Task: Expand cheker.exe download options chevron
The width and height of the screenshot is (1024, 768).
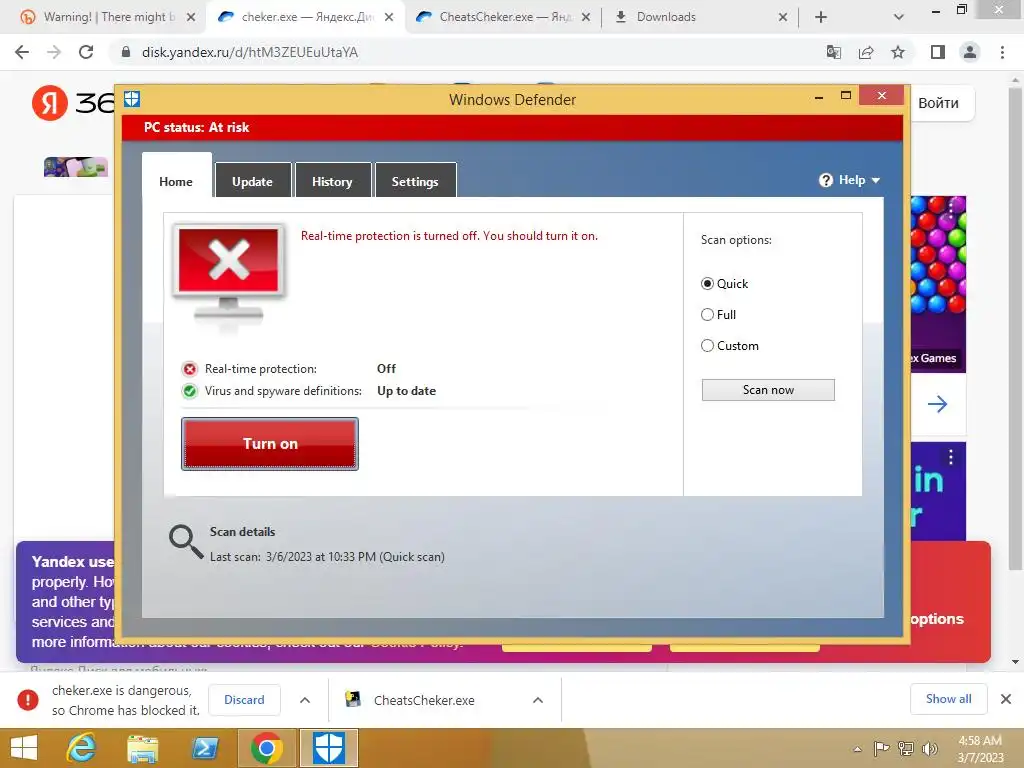Action: (305, 700)
